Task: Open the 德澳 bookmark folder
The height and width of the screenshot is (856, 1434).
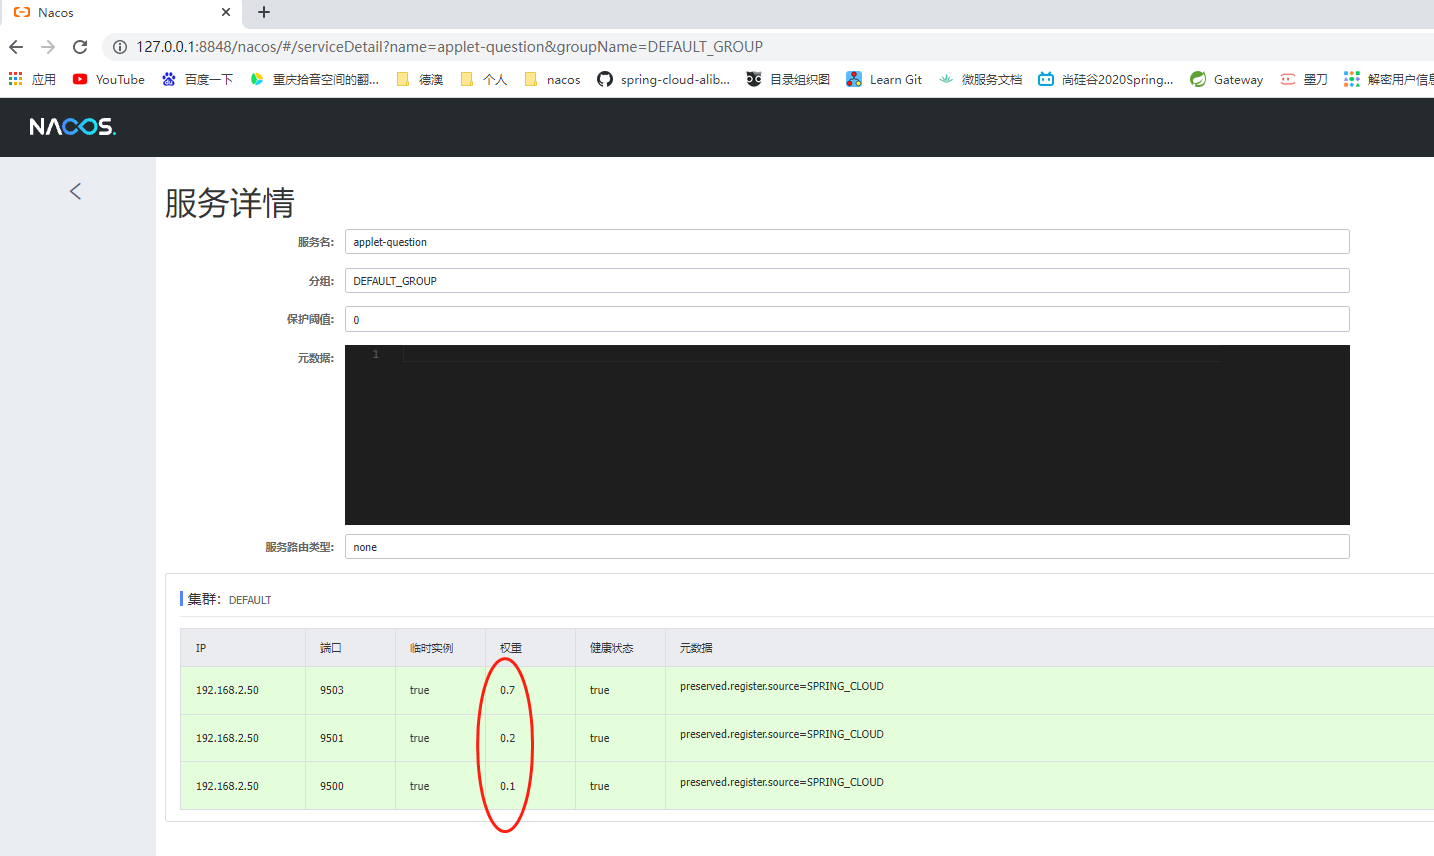Action: pyautogui.click(x=420, y=79)
